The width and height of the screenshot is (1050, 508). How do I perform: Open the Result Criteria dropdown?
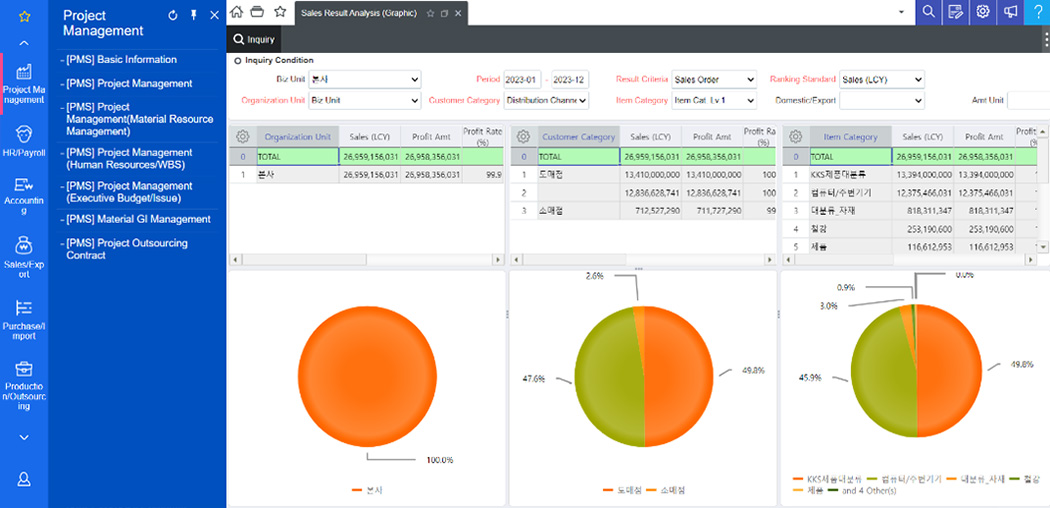pos(714,79)
